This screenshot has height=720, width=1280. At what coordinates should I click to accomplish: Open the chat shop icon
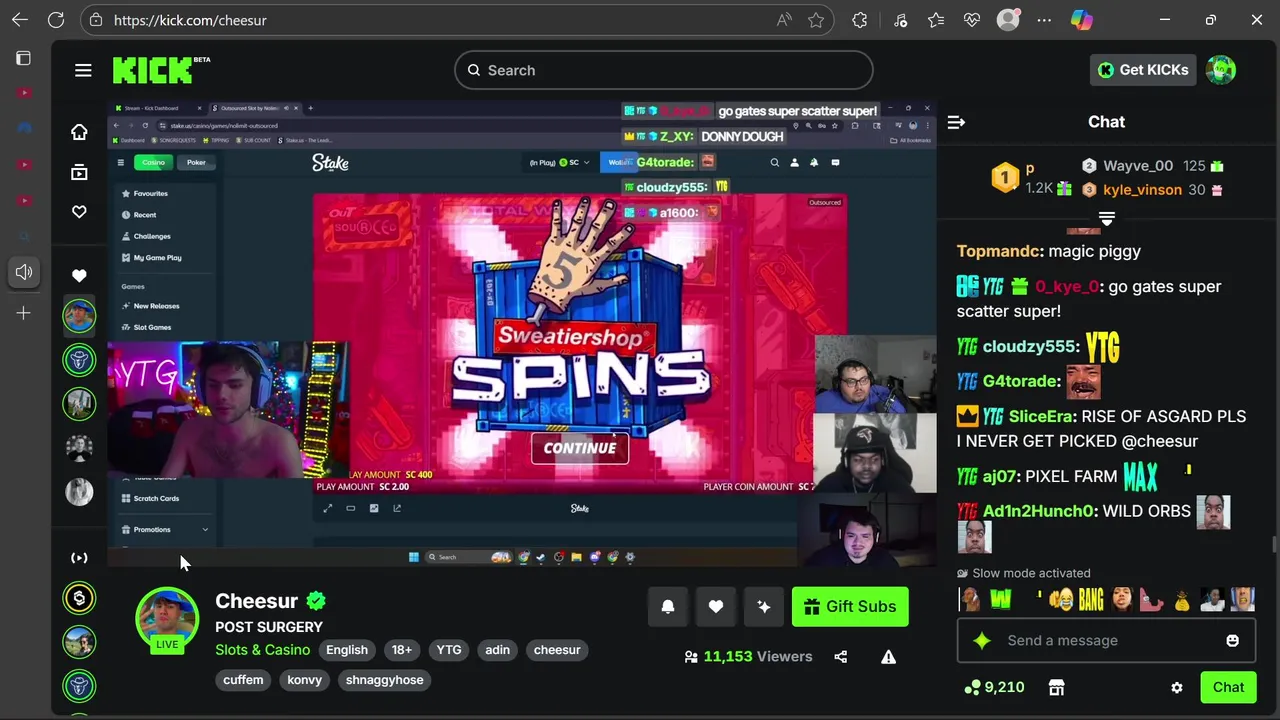pyautogui.click(x=1056, y=688)
